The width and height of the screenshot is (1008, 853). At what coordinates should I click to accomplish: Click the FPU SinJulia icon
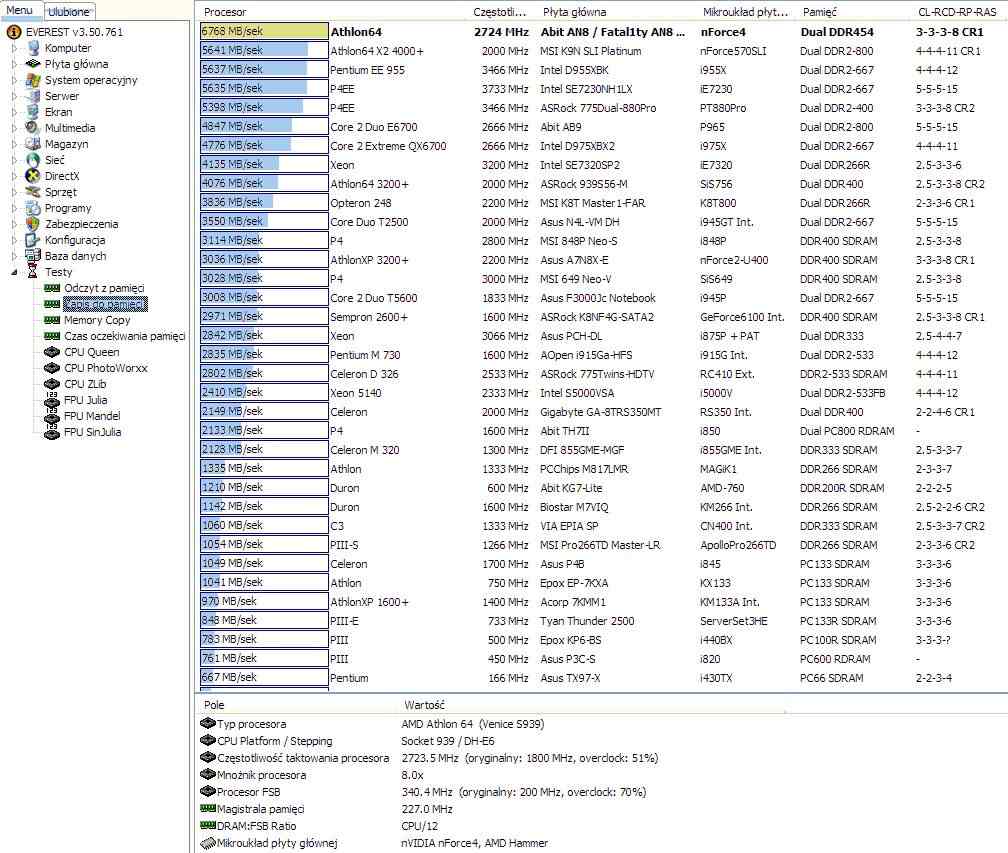(52, 433)
